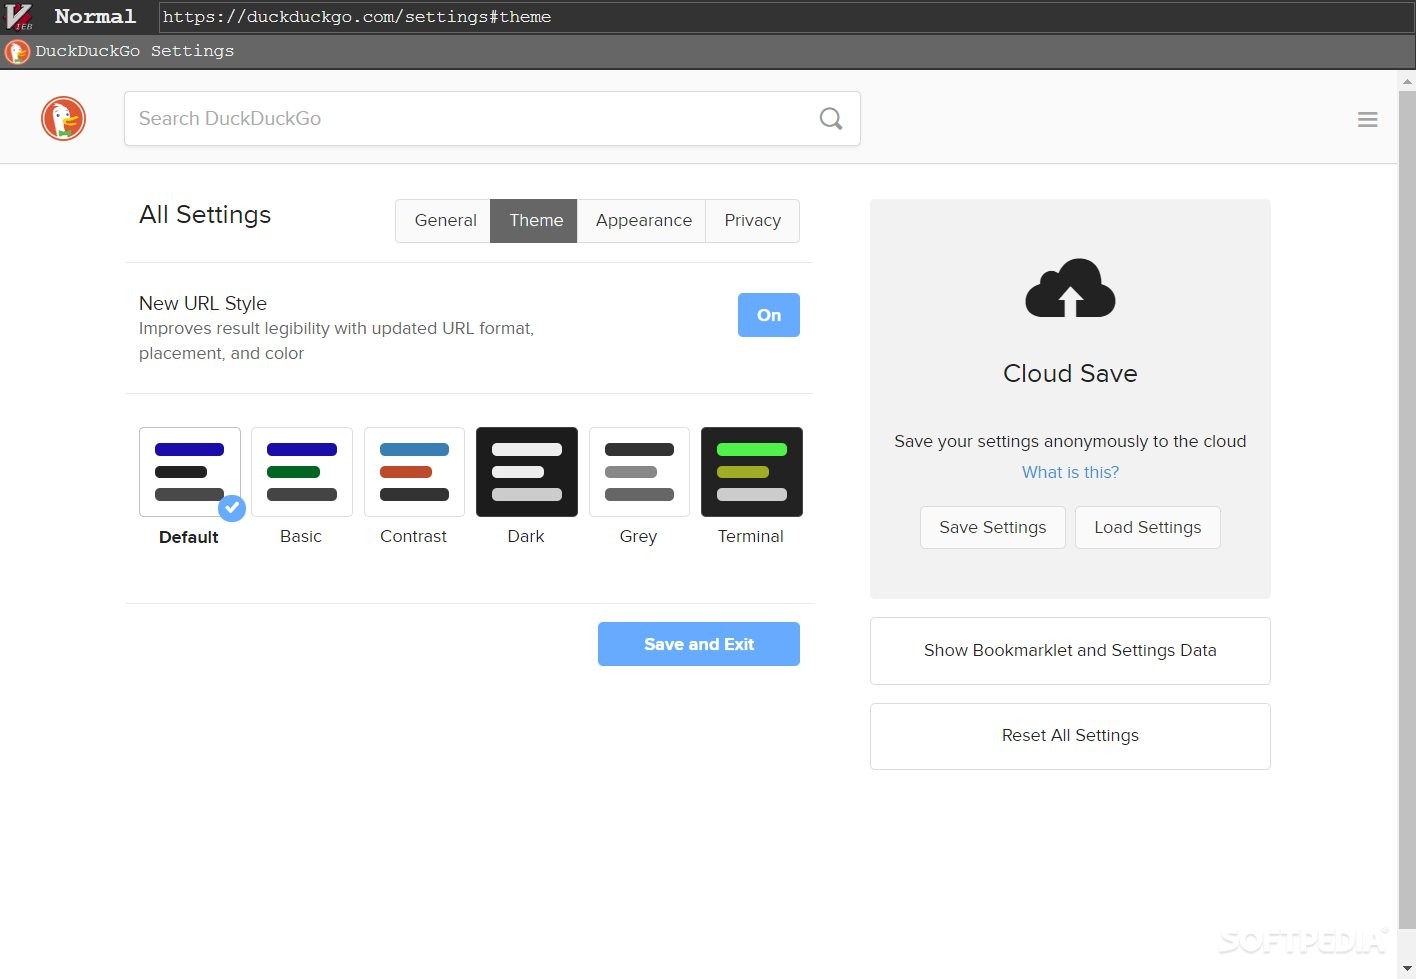Click the Normal mode indicator
The image size is (1416, 979).
point(95,16)
